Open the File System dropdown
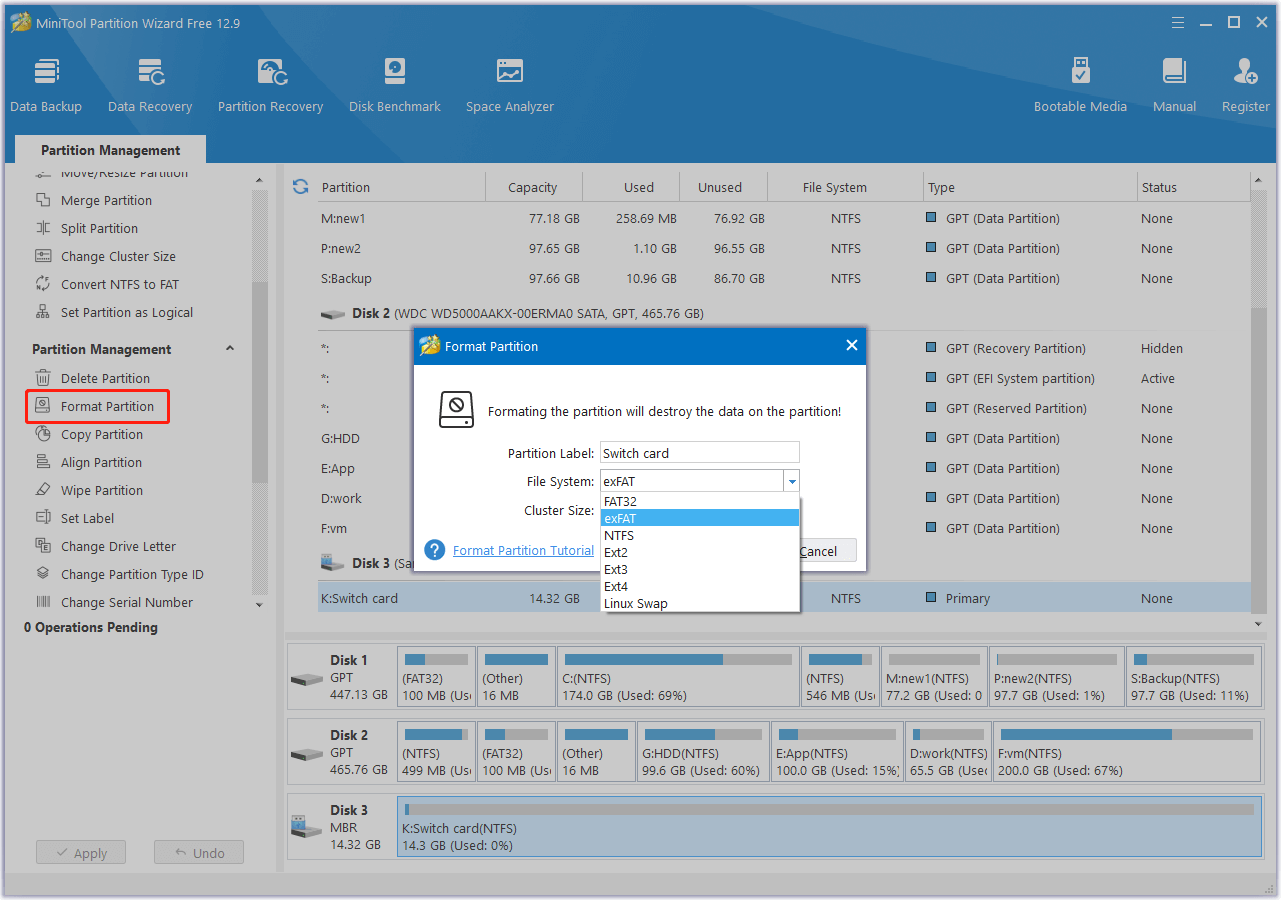 coord(792,481)
